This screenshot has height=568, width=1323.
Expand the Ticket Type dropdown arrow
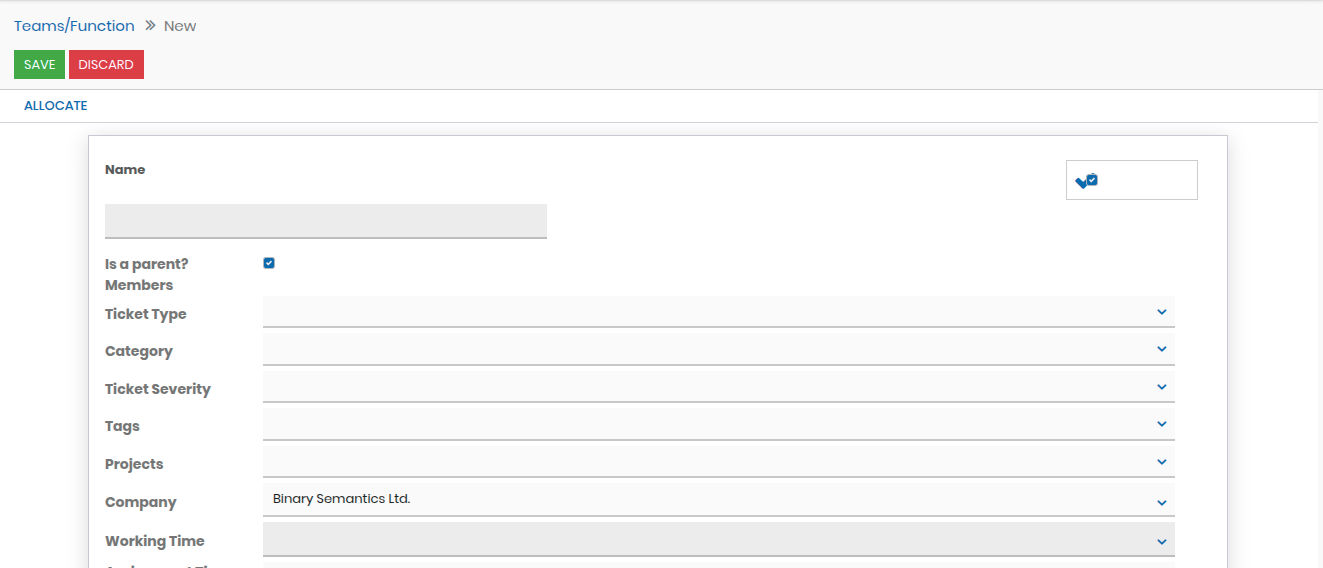click(1161, 312)
